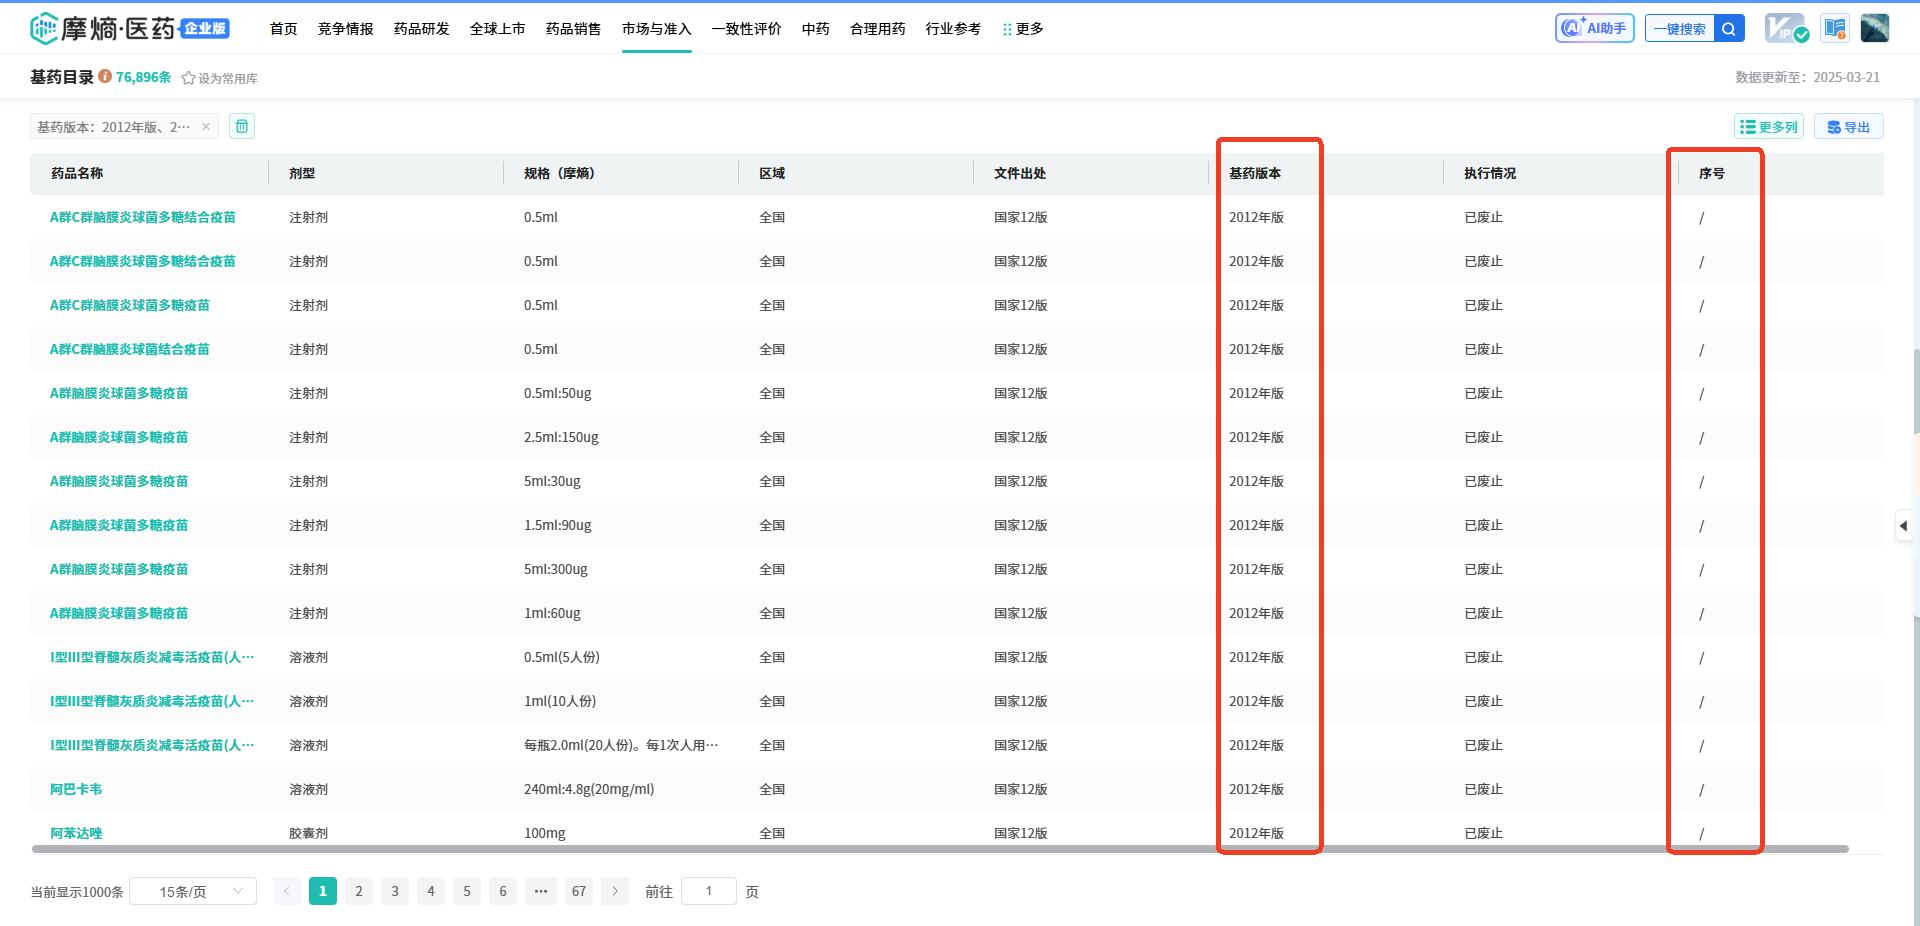The height and width of the screenshot is (926, 1920).
Task: Open the 阿巴卡韦 drug link
Action: [x=76, y=789]
